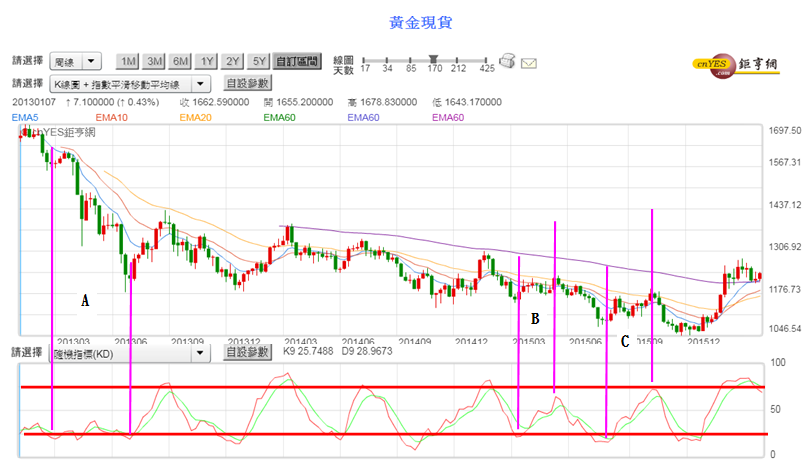
Task: Click the EMA5 legend label
Action: click(25, 117)
